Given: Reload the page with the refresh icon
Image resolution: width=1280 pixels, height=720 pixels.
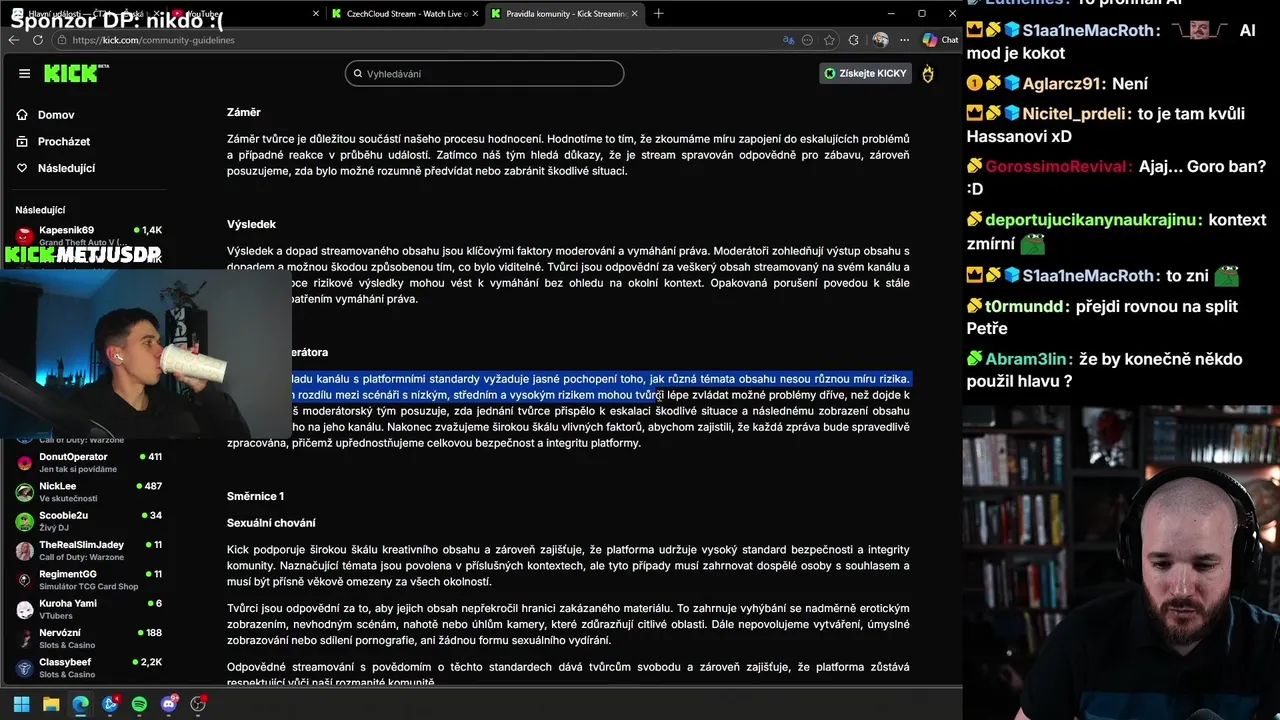Looking at the screenshot, I should click(38, 40).
